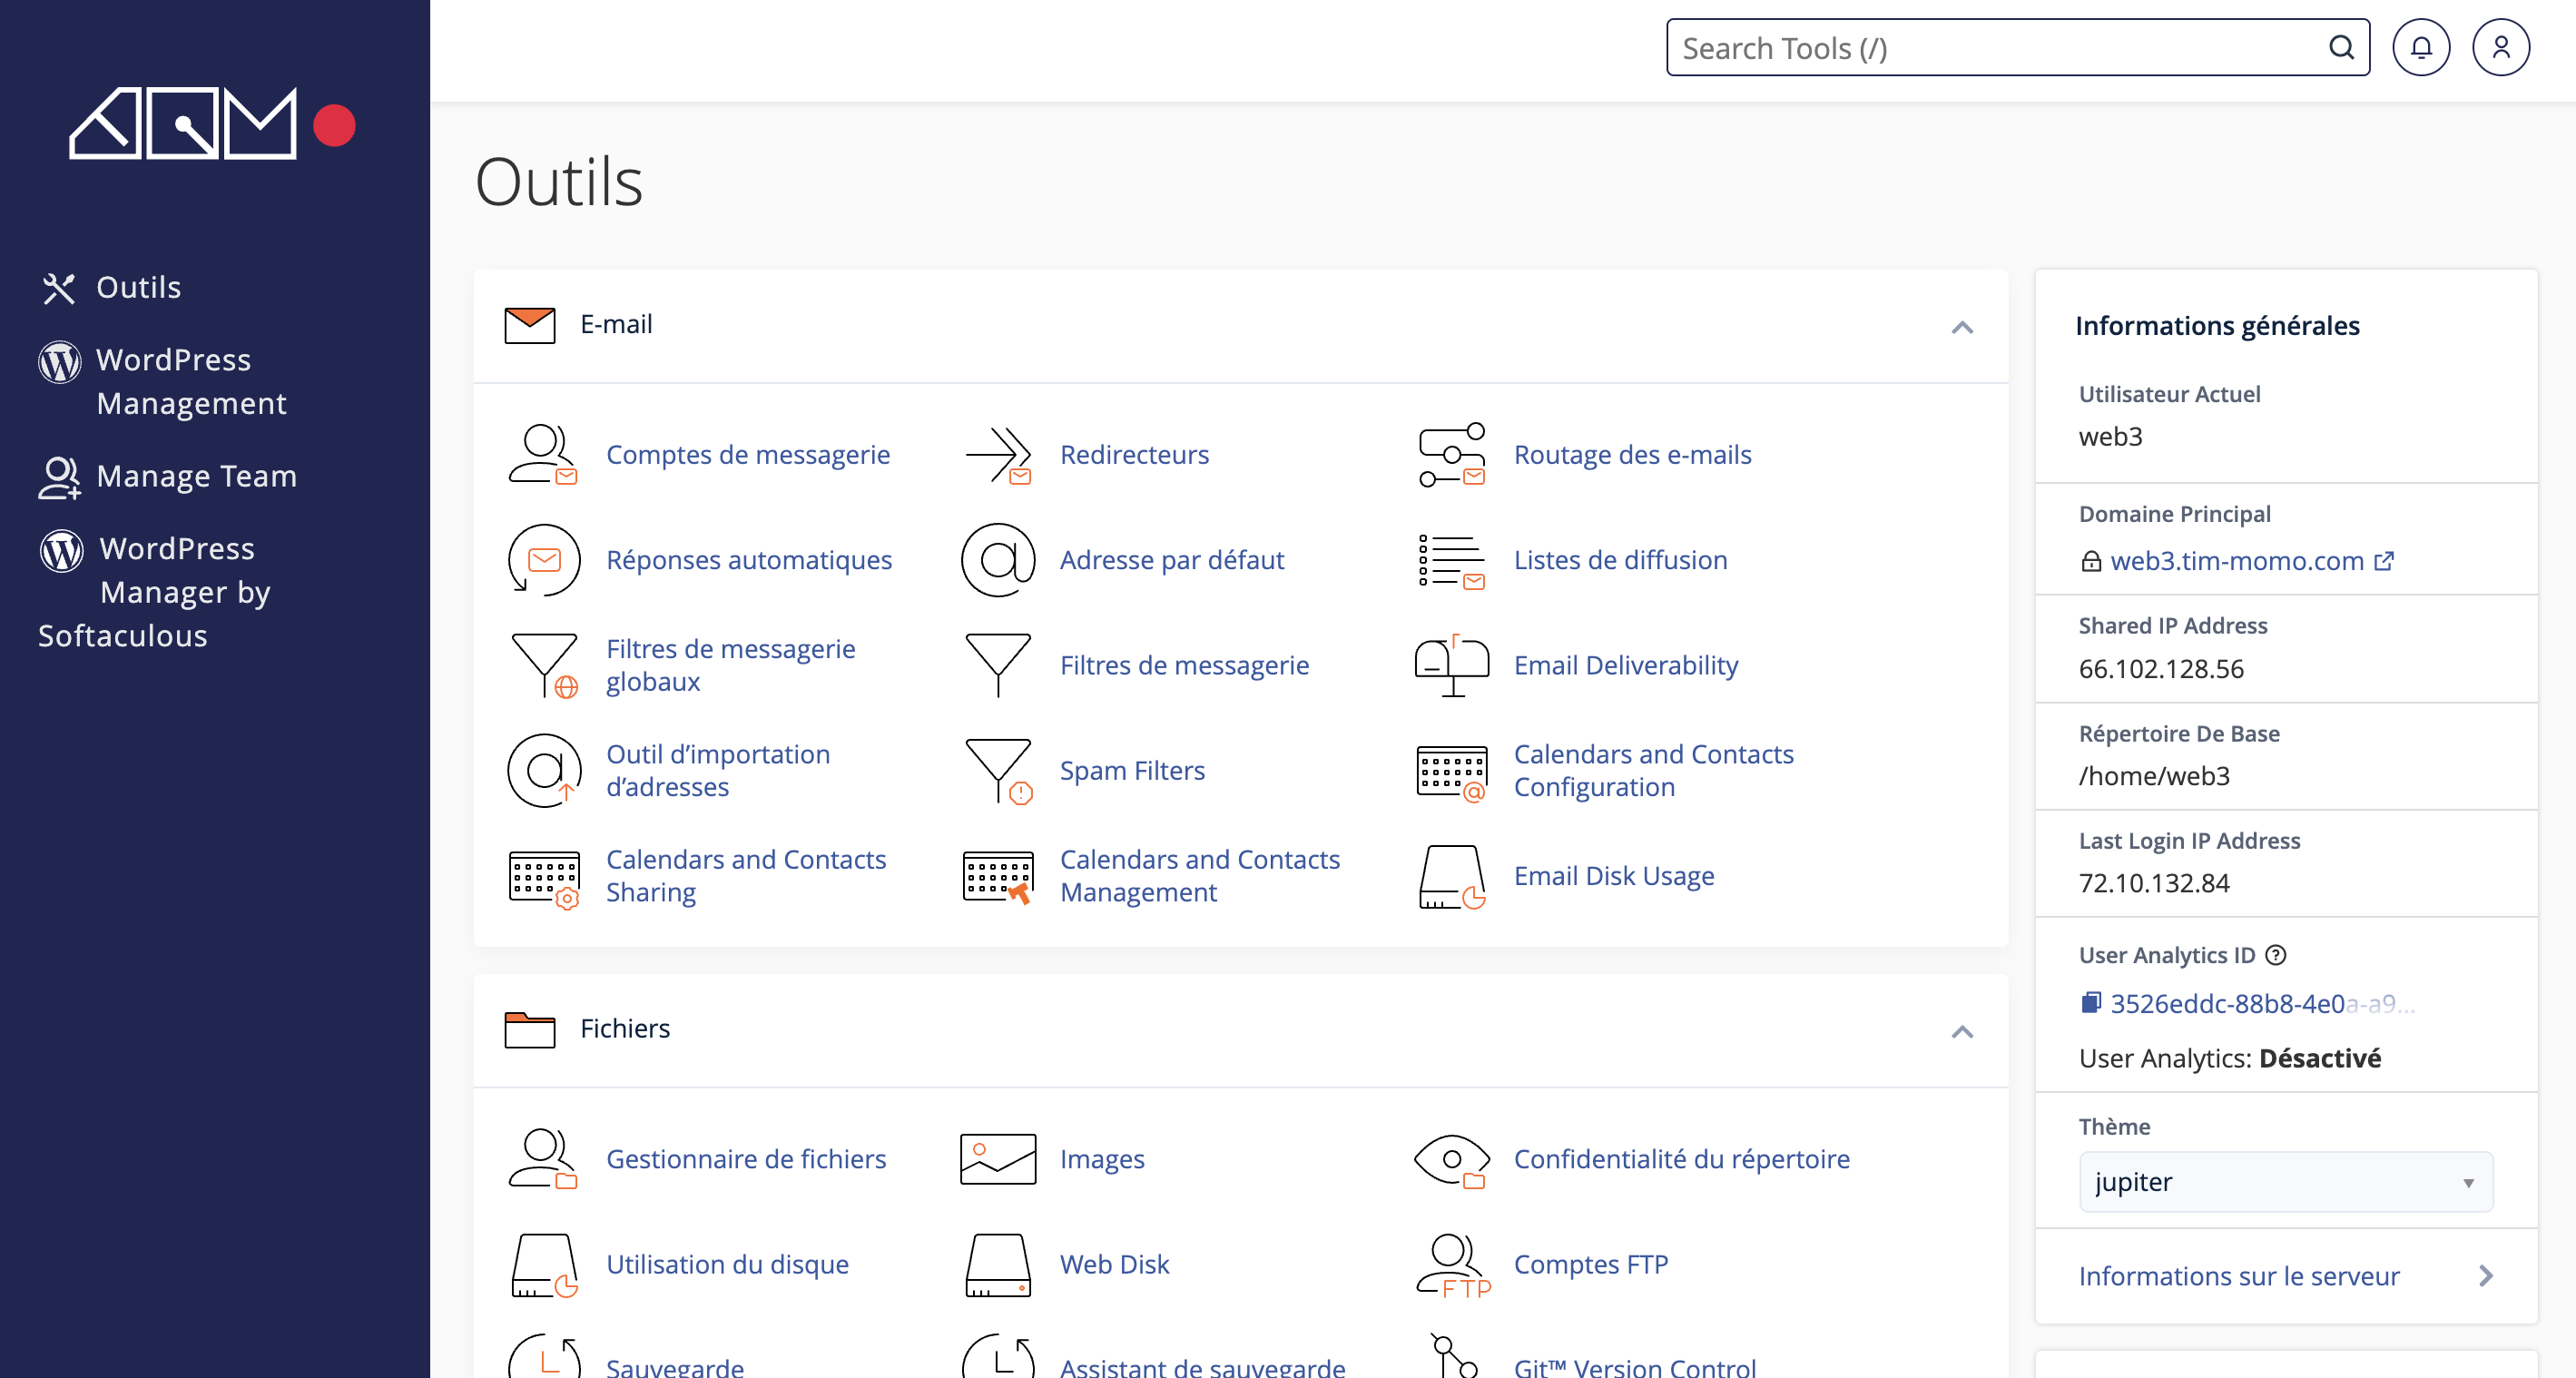
Task: Collapse the E-mail section
Action: point(1962,327)
